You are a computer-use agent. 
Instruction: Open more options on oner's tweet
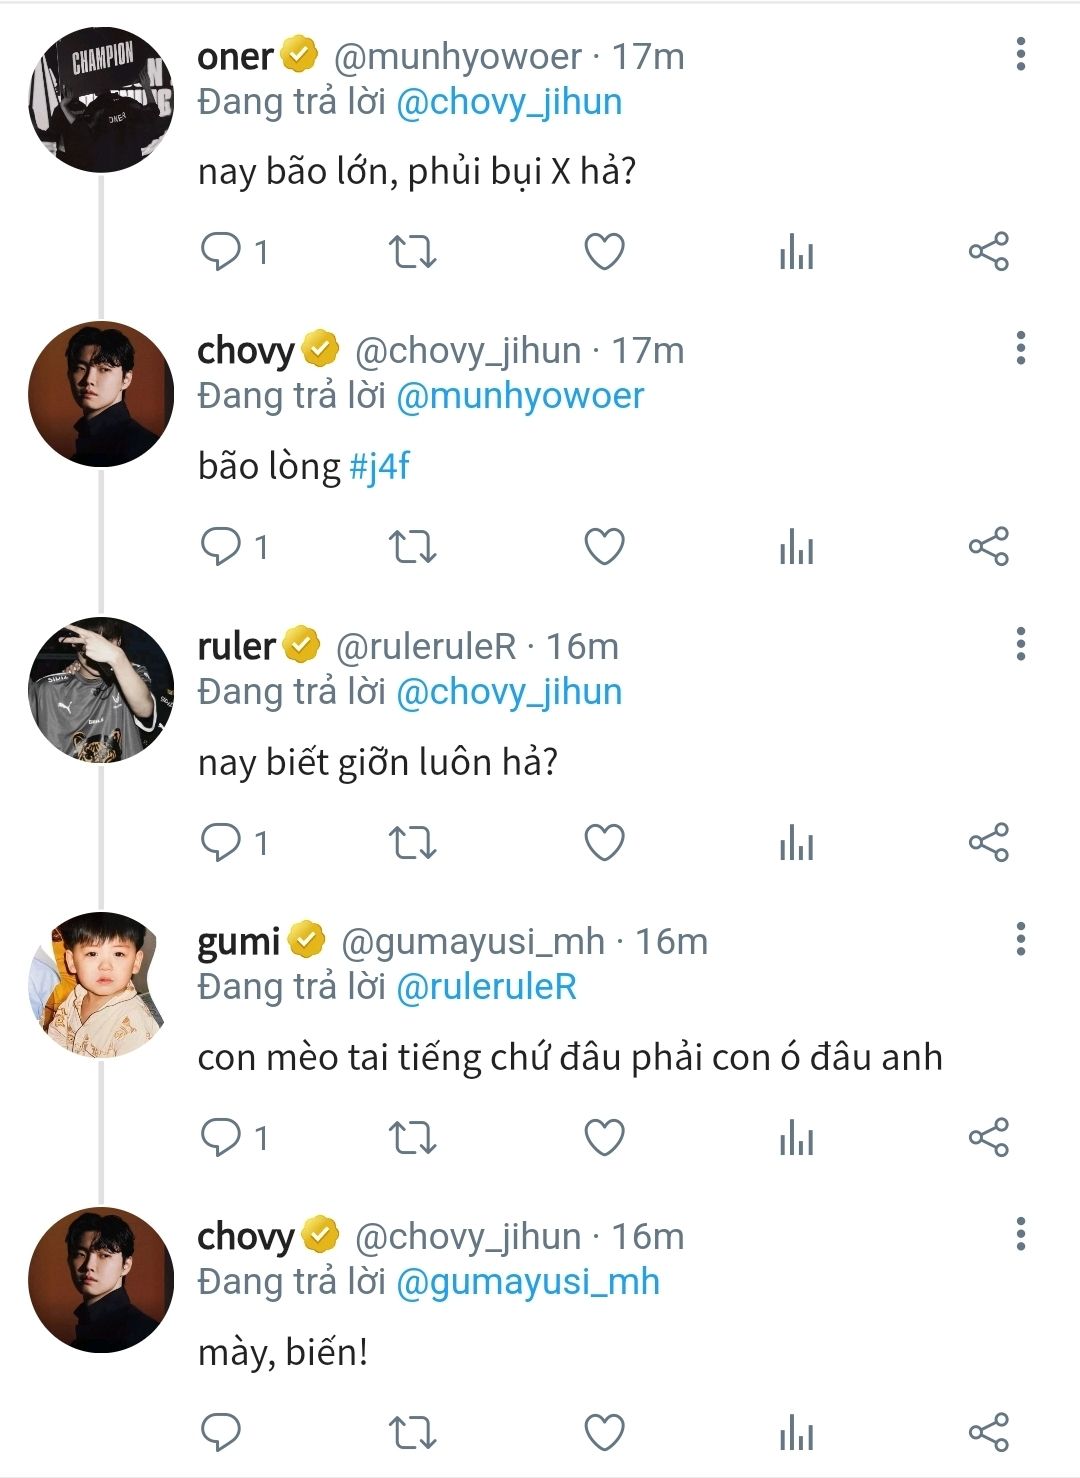click(x=1020, y=54)
